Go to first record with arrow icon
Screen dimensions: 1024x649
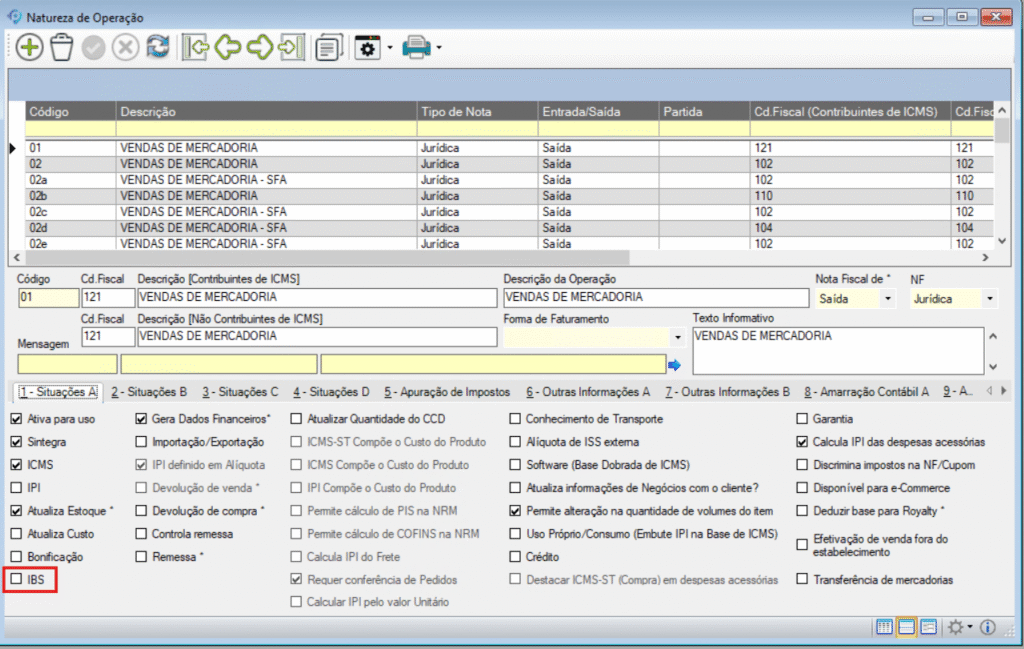point(196,47)
